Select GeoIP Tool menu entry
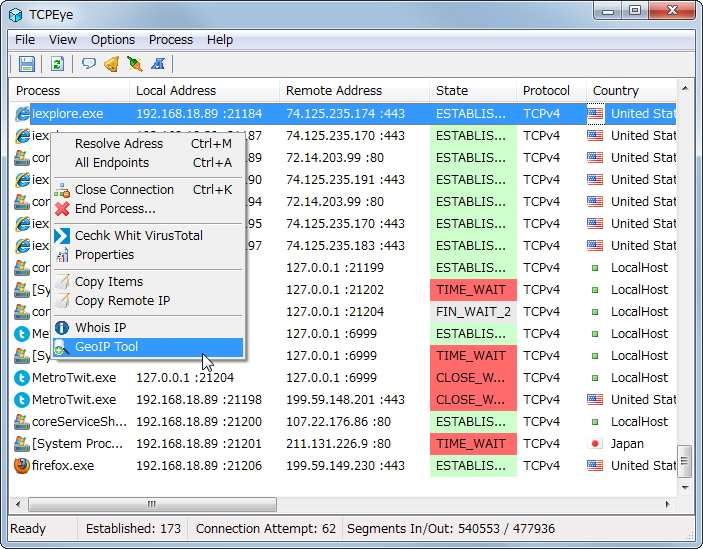Viewport: 703px width, 549px height. coord(148,347)
